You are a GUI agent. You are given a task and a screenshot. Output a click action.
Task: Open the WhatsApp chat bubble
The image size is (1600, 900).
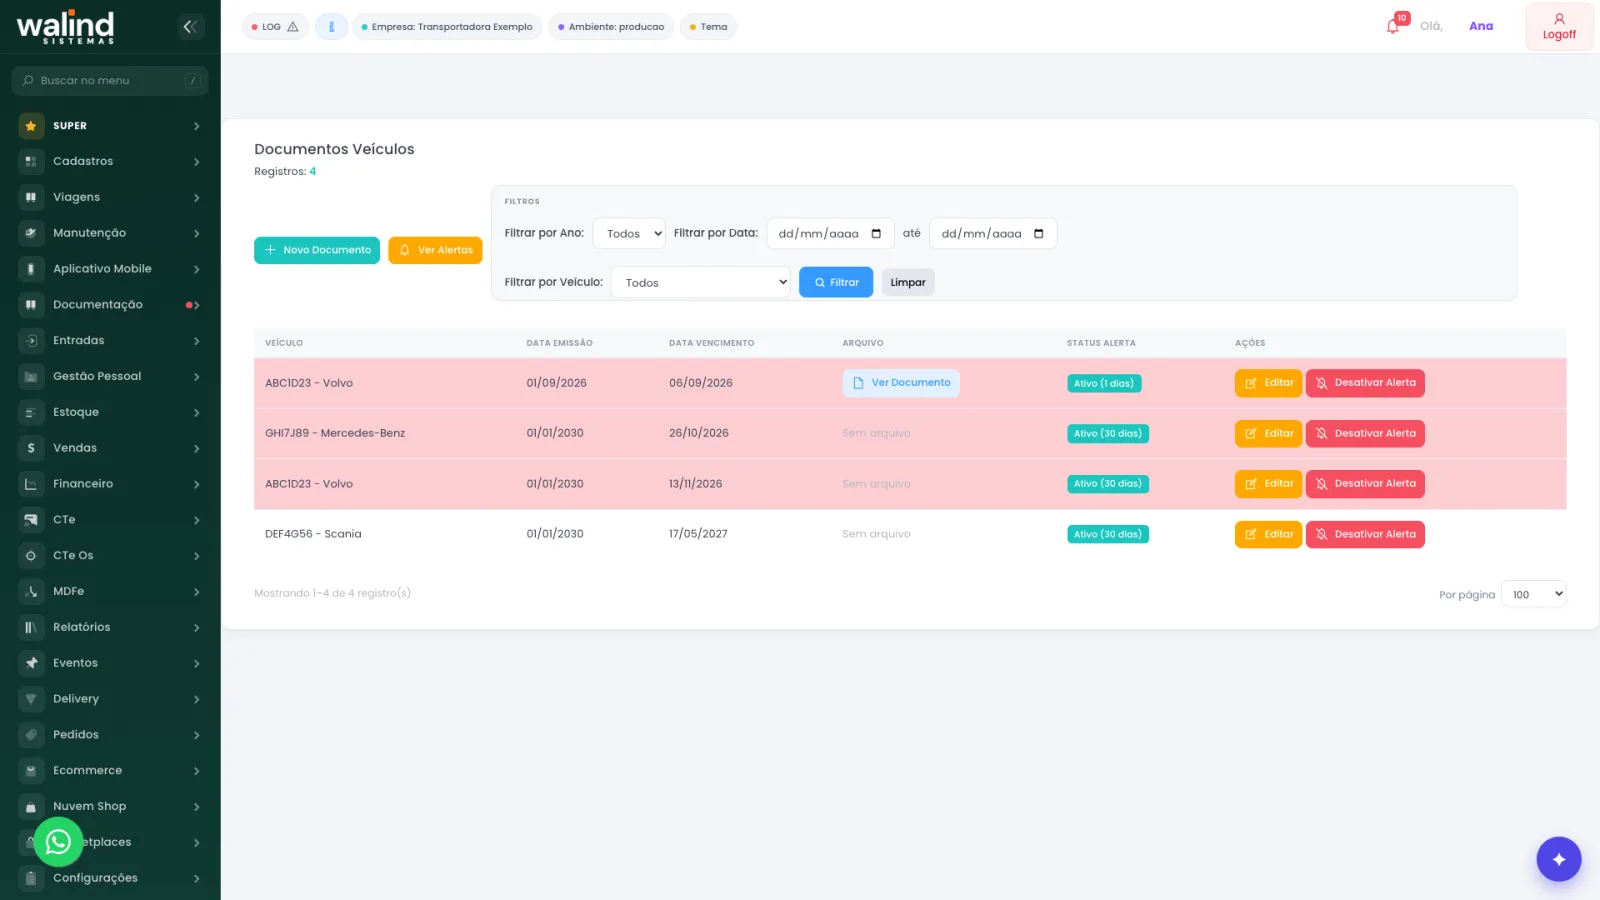(58, 842)
